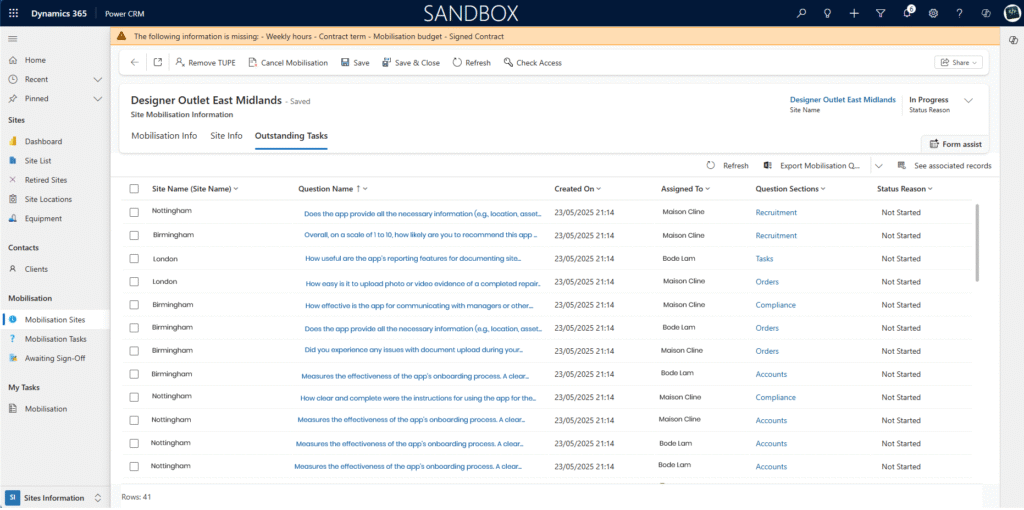Open Mobilisation Tasks in the sidebar
The image size is (1024, 510).
point(56,339)
